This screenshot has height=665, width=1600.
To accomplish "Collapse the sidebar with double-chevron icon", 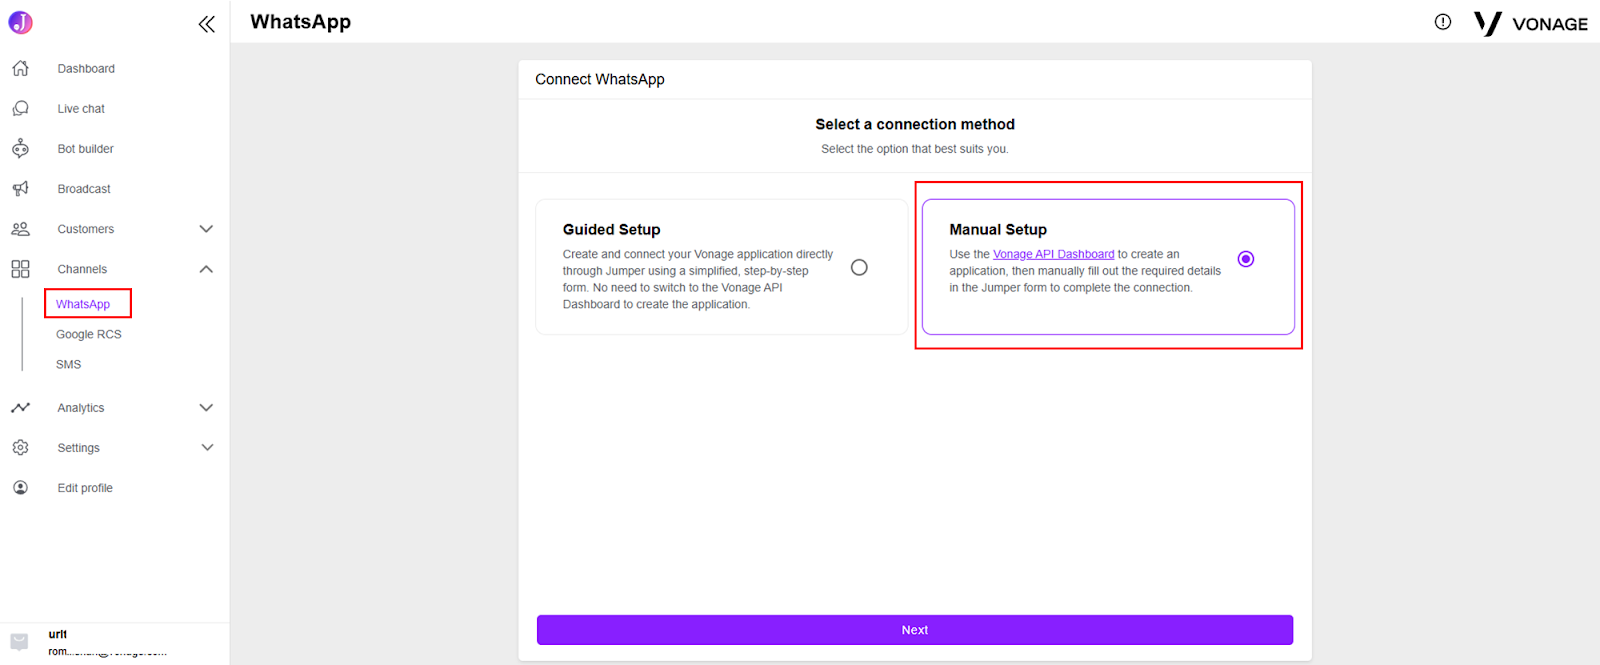I will coord(206,24).
